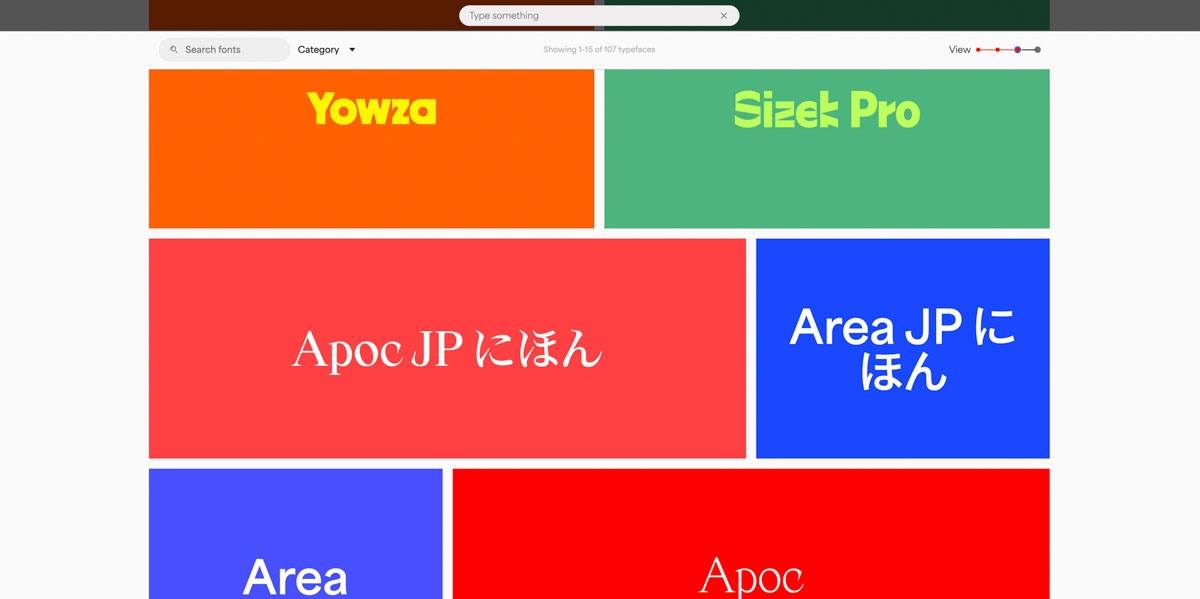The width and height of the screenshot is (1200, 599).
Task: Select the second View size dot
Action: (x=997, y=50)
